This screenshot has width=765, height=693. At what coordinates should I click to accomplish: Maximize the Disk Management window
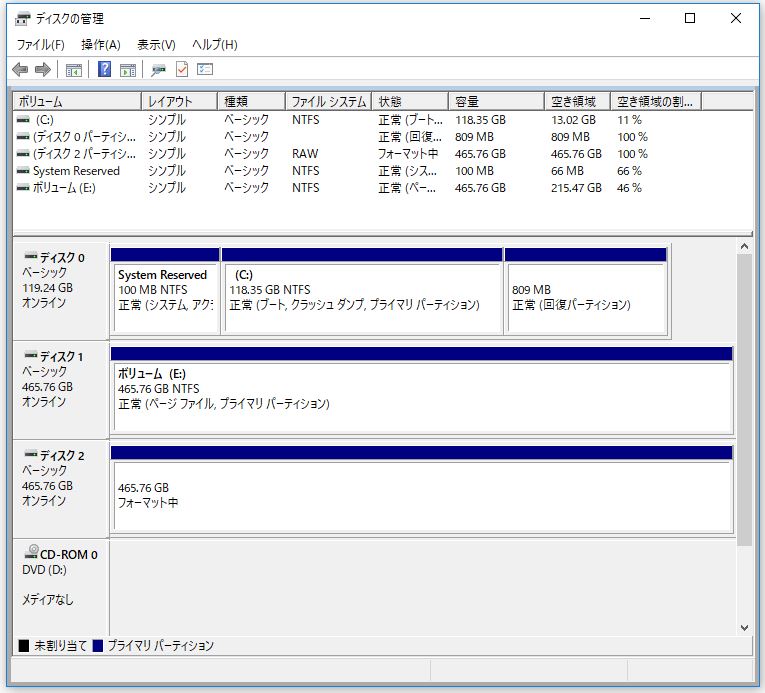pos(690,19)
